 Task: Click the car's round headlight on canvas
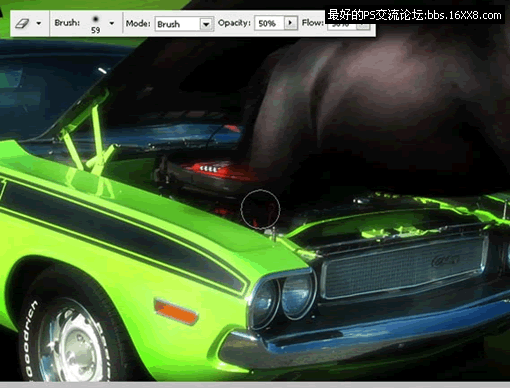coord(298,295)
